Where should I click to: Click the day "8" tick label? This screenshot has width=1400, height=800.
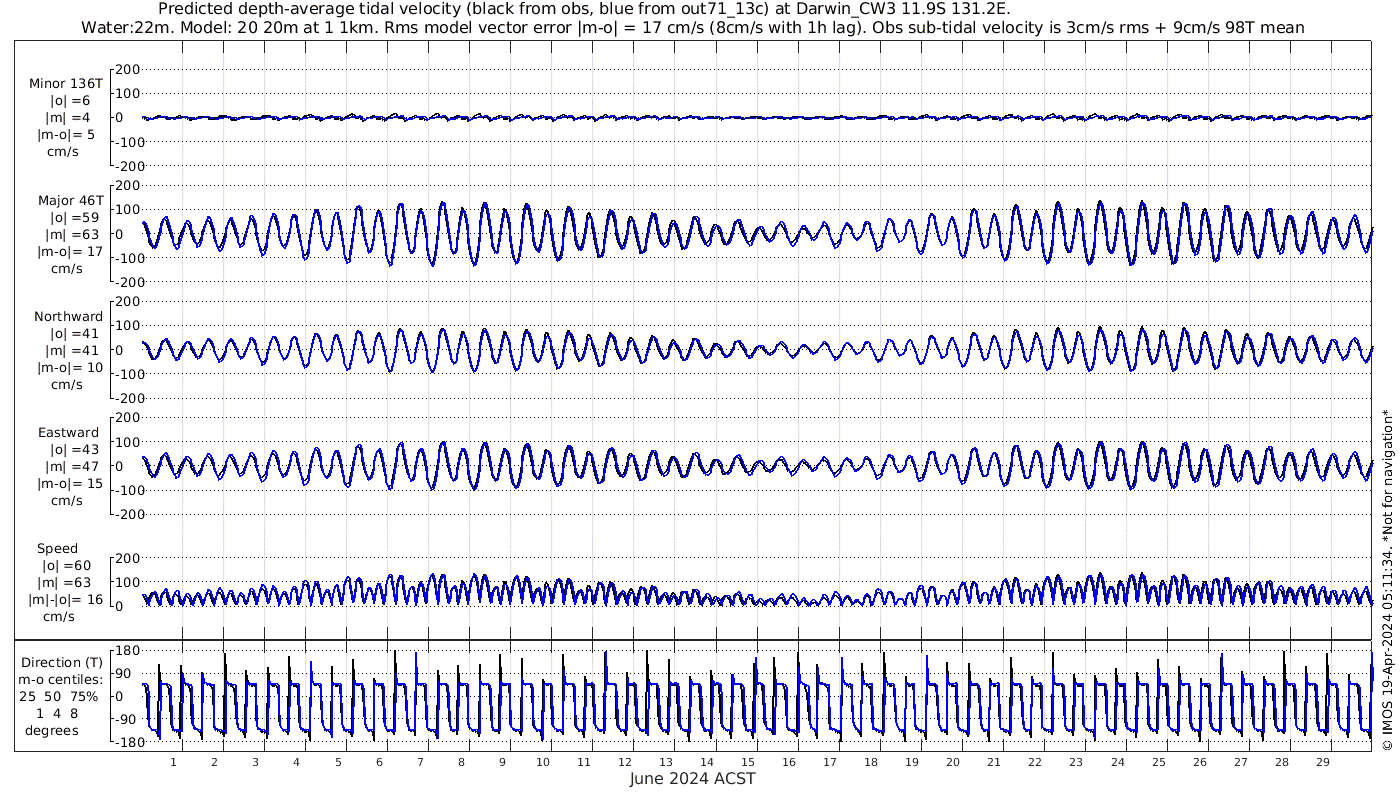[461, 762]
